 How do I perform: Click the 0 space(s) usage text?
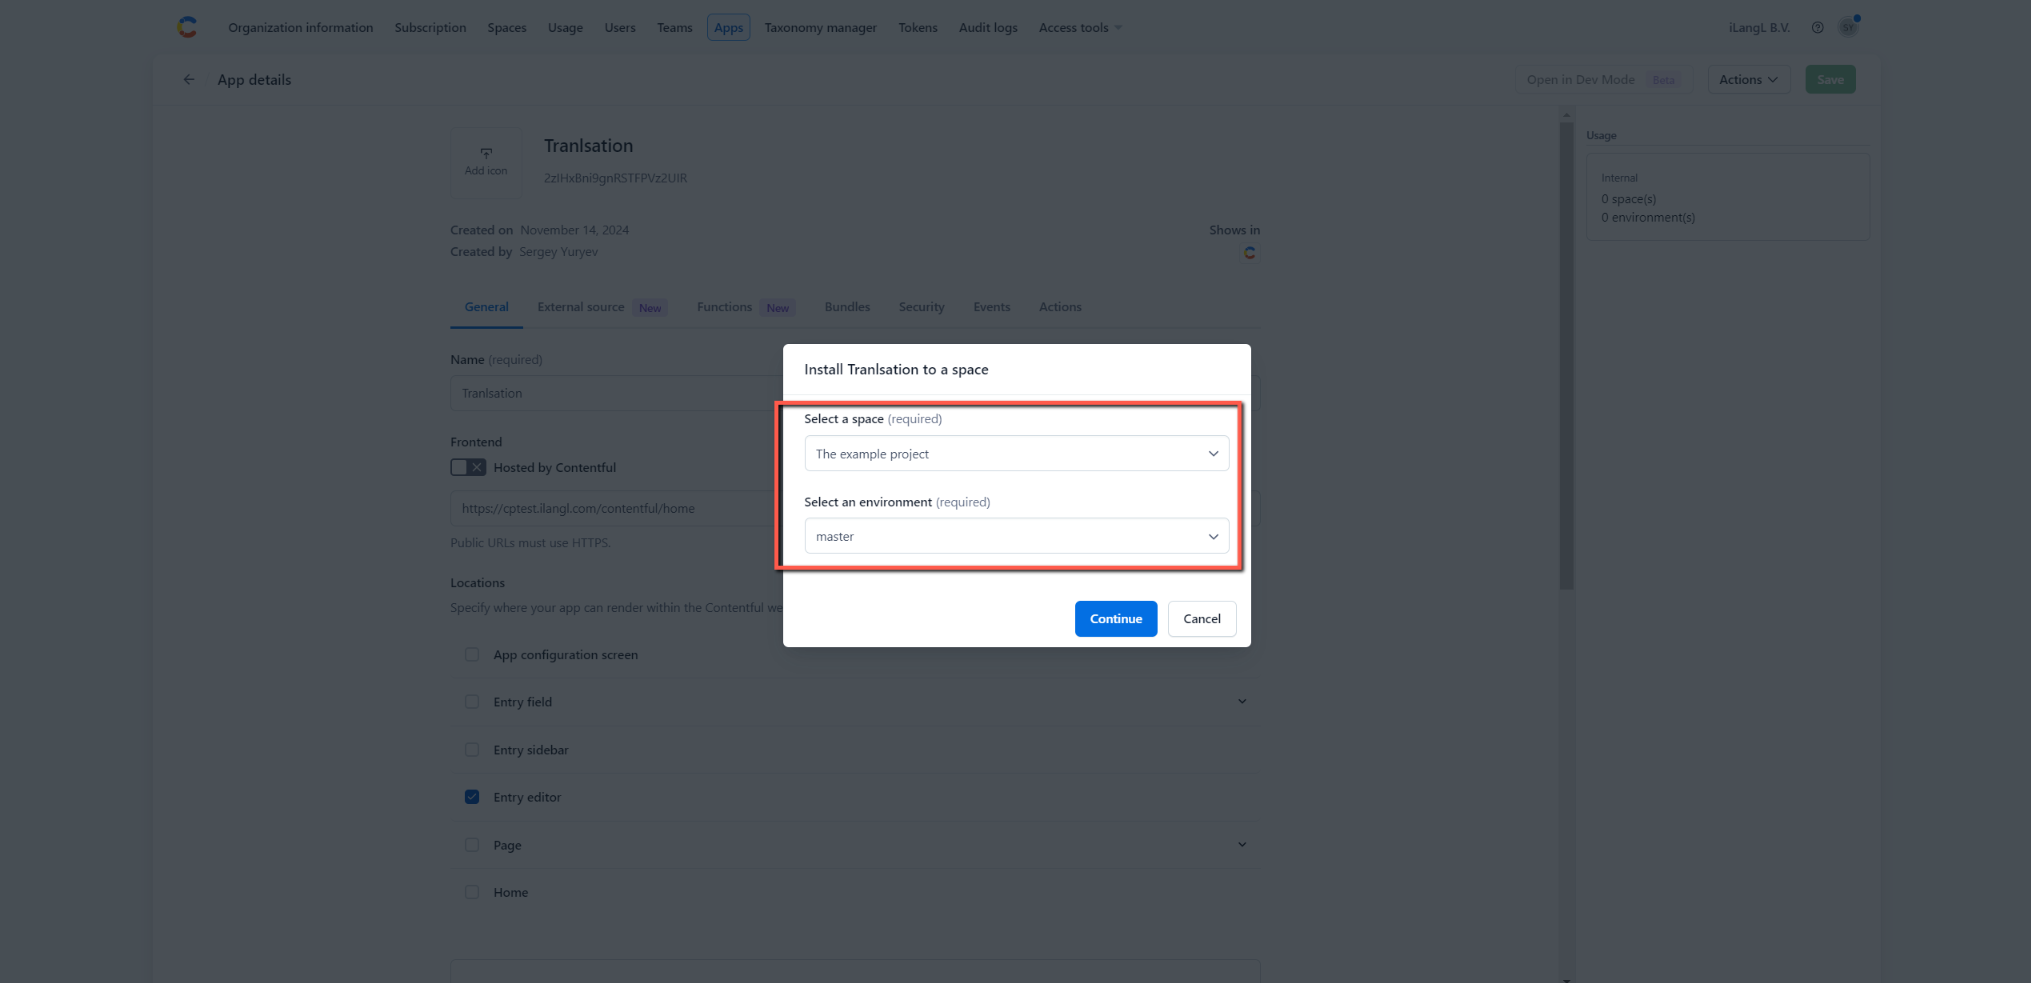(1628, 199)
